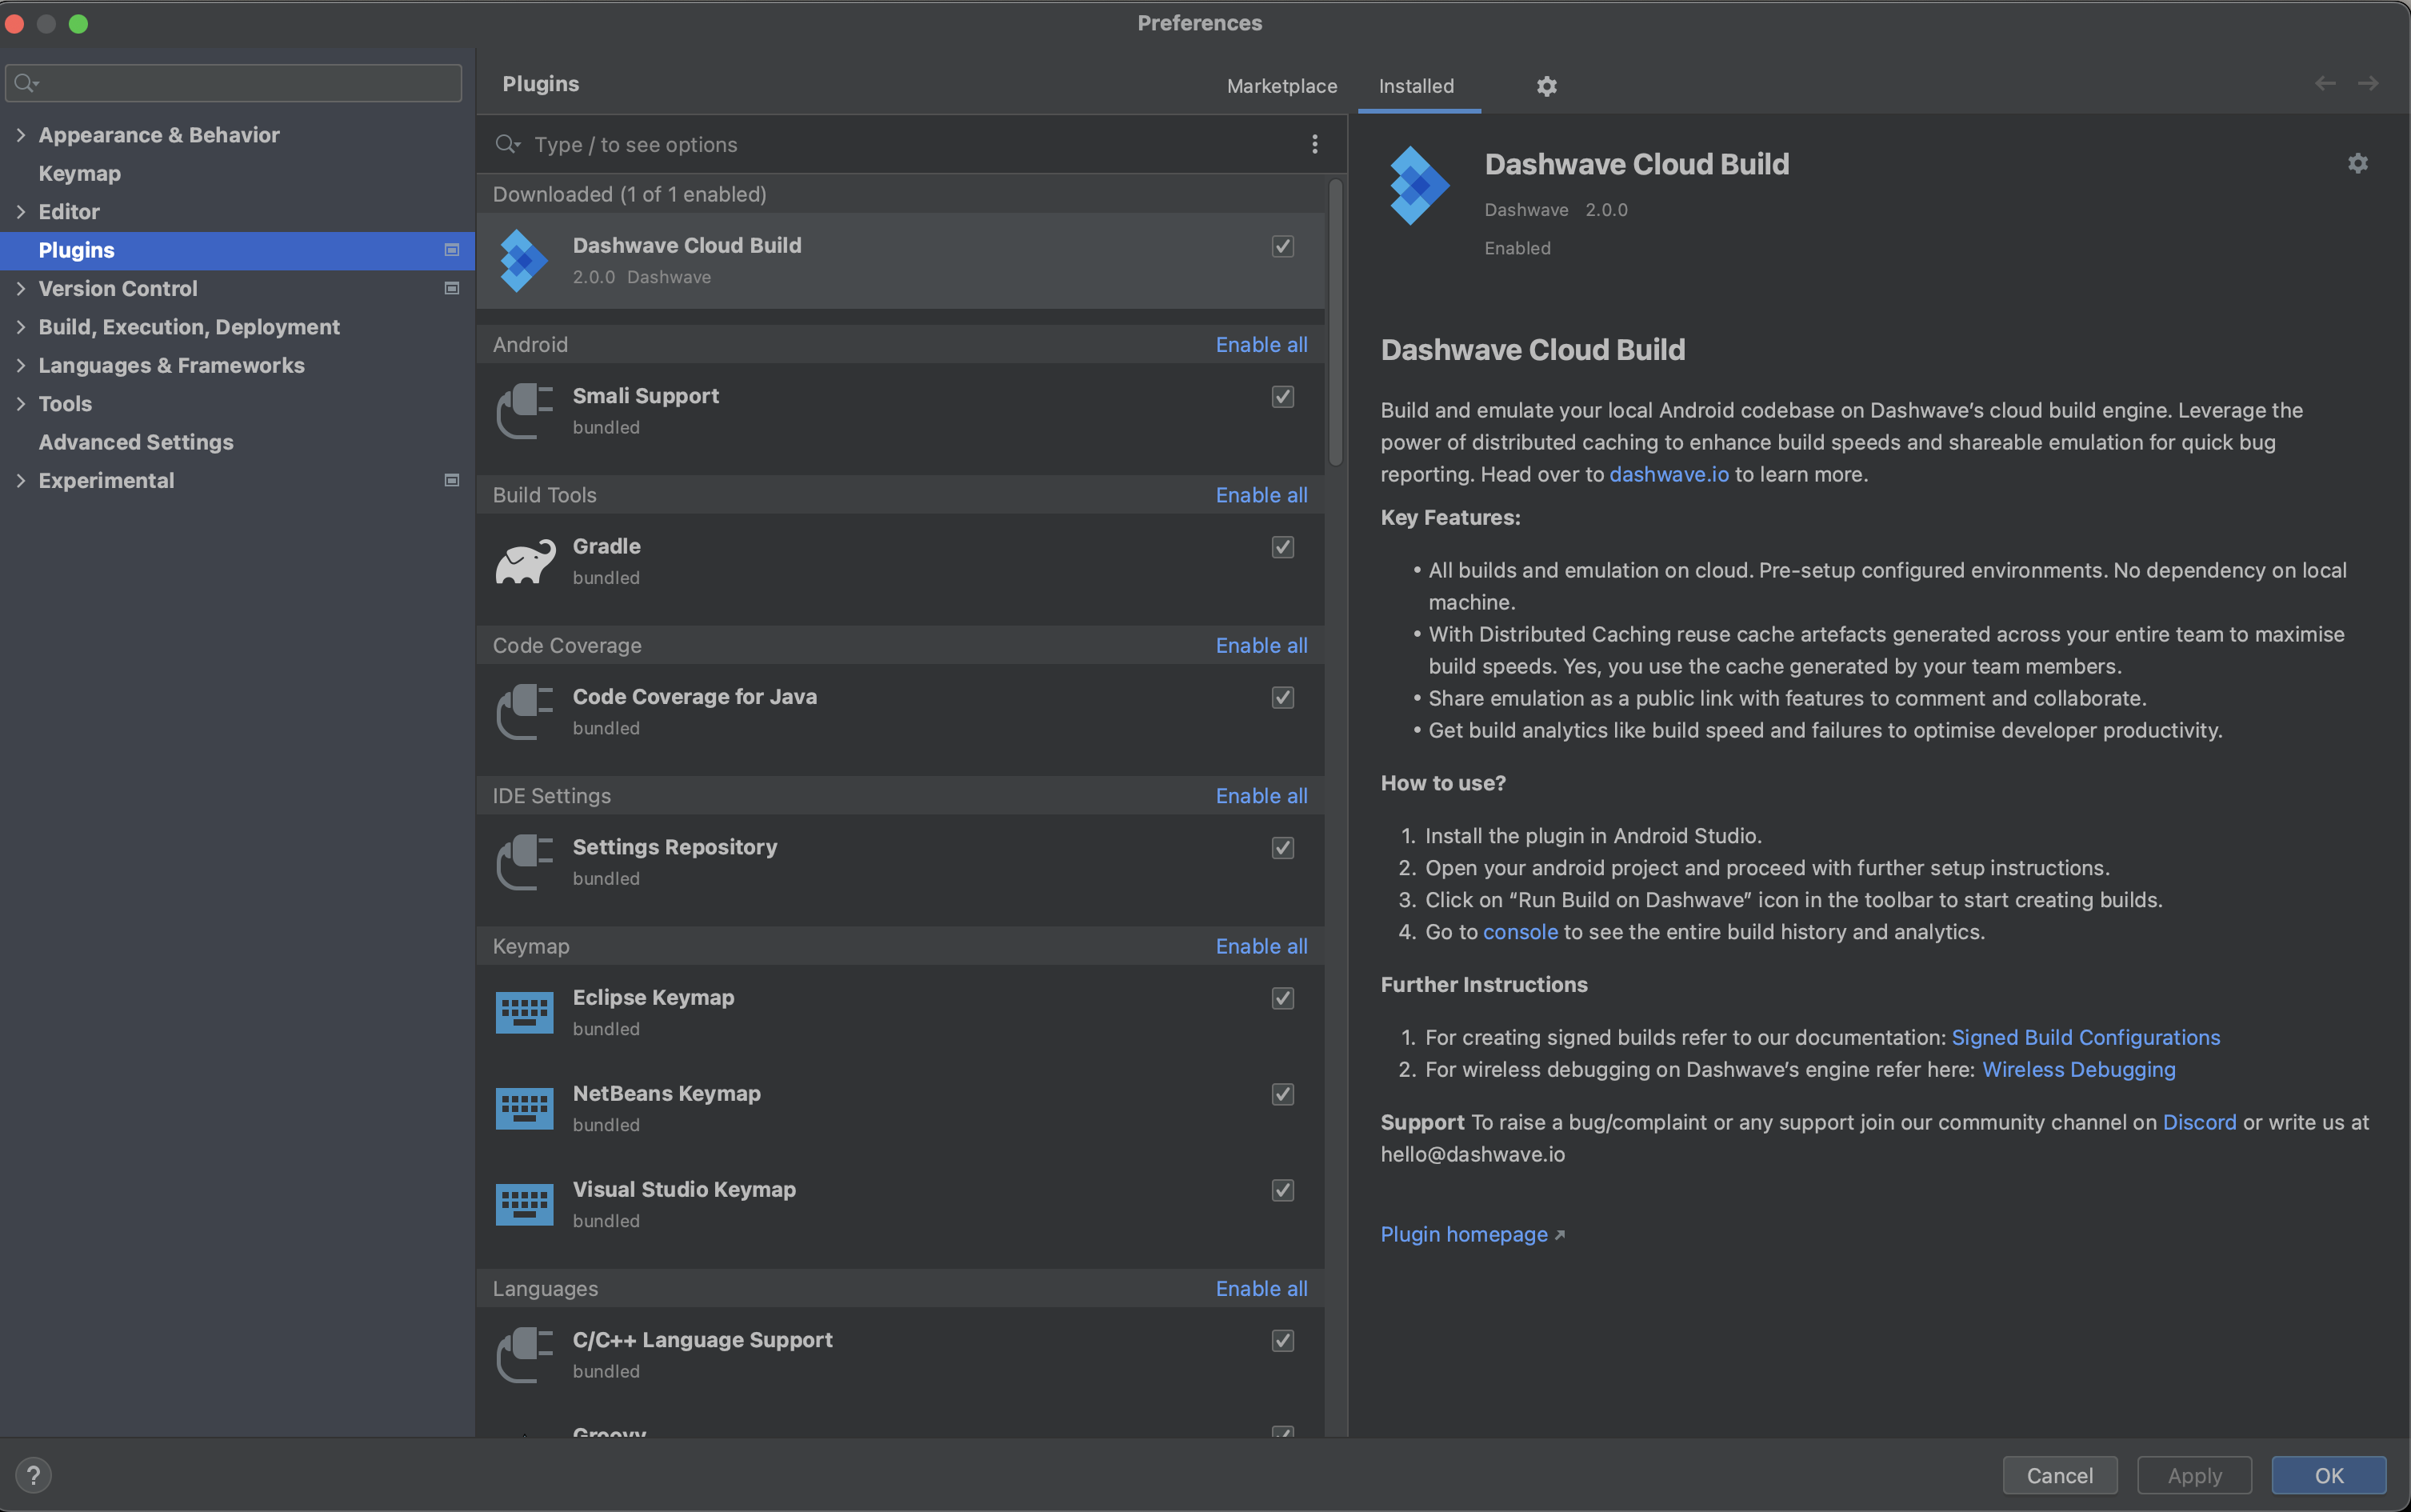Viewport: 2411px width, 1512px height.
Task: Uncheck the Smali Support plugin
Action: click(x=1282, y=397)
